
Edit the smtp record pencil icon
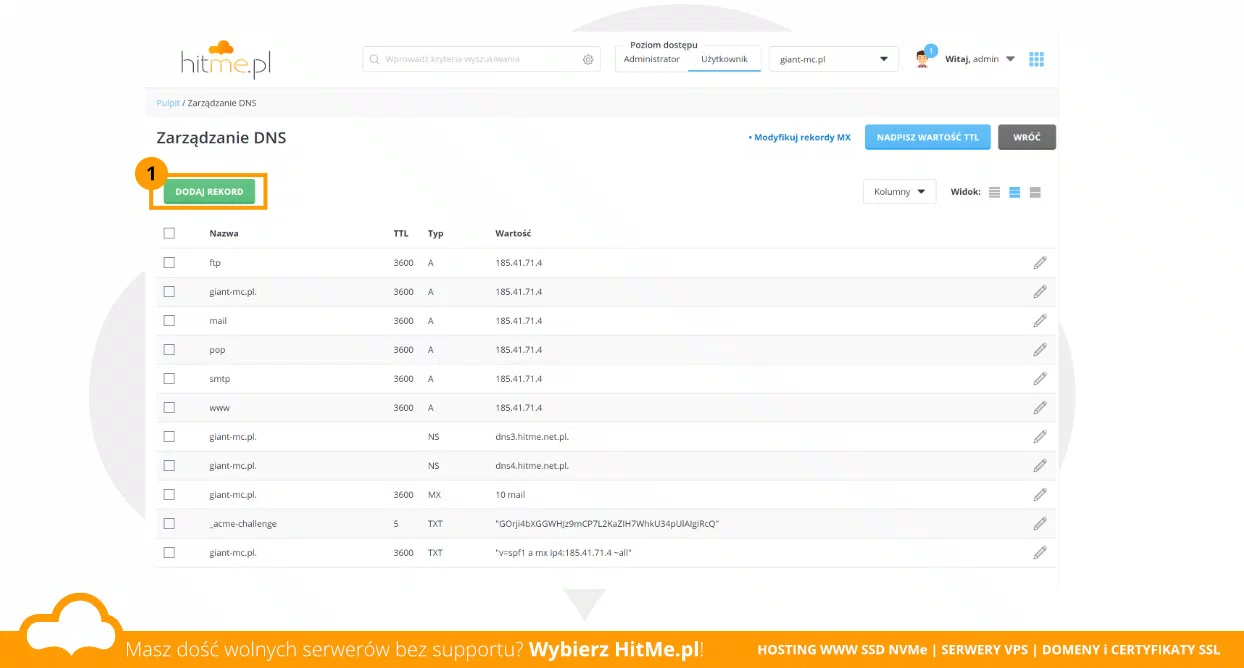[1040, 379]
